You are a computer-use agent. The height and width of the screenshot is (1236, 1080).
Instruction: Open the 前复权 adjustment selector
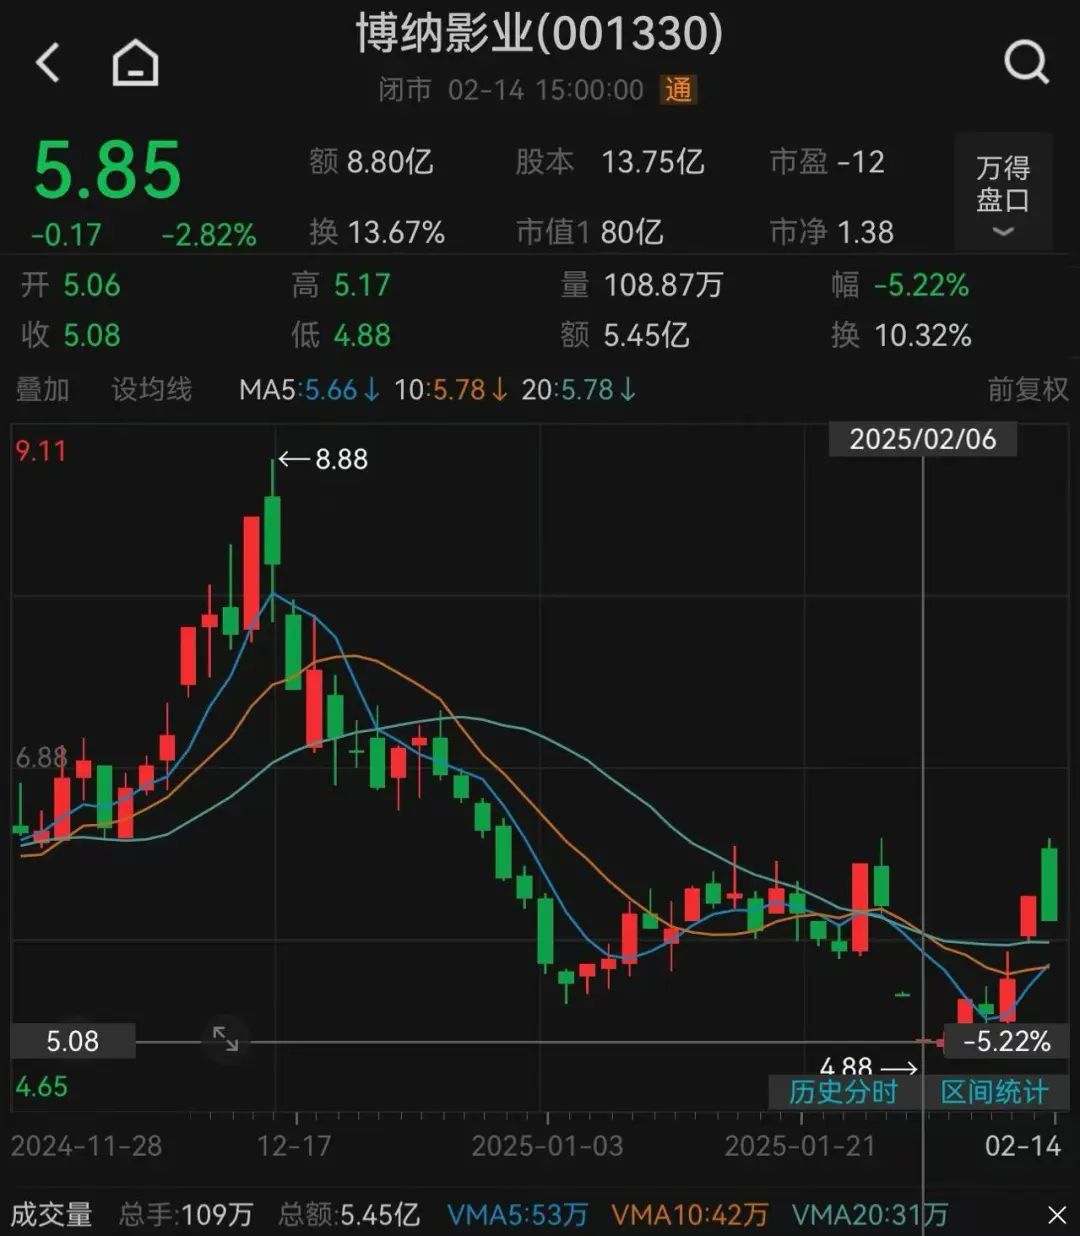tap(1027, 389)
